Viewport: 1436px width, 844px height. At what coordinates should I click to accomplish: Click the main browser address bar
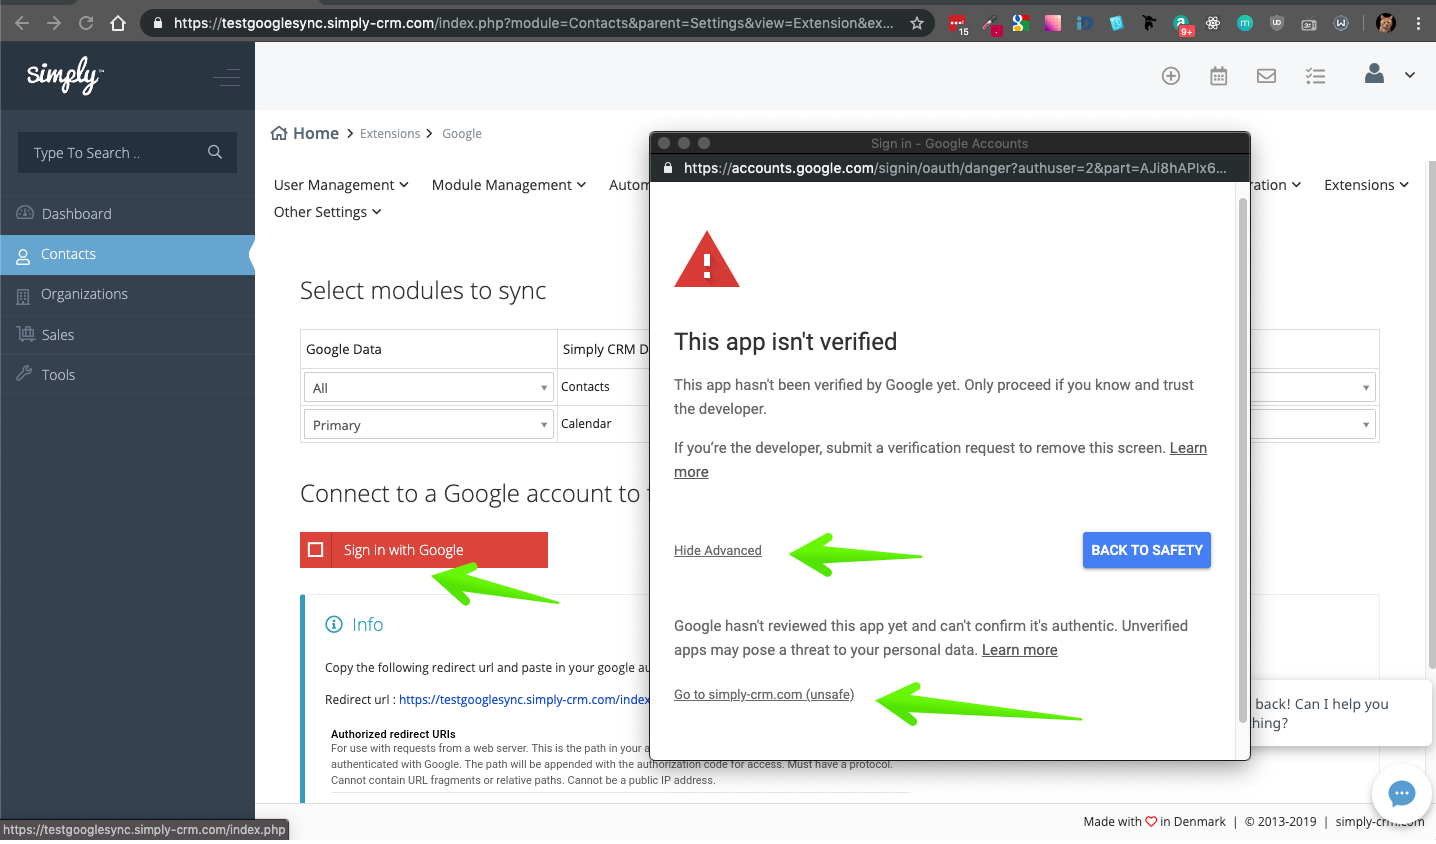pyautogui.click(x=534, y=23)
